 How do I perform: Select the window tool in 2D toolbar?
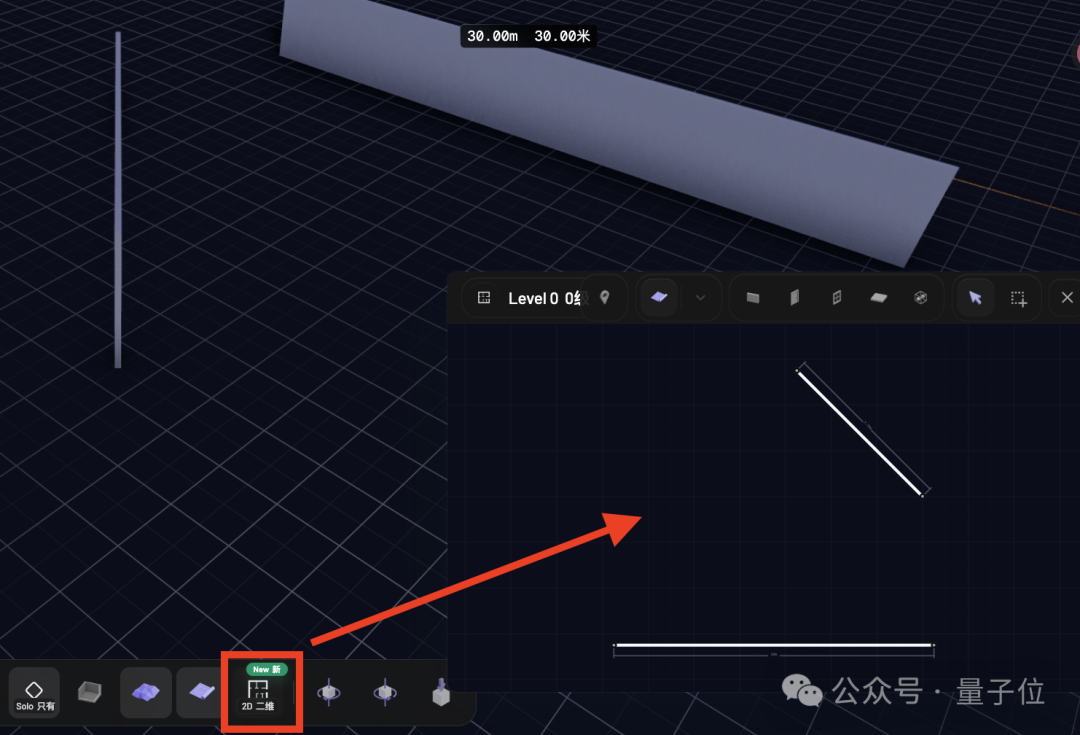click(837, 298)
